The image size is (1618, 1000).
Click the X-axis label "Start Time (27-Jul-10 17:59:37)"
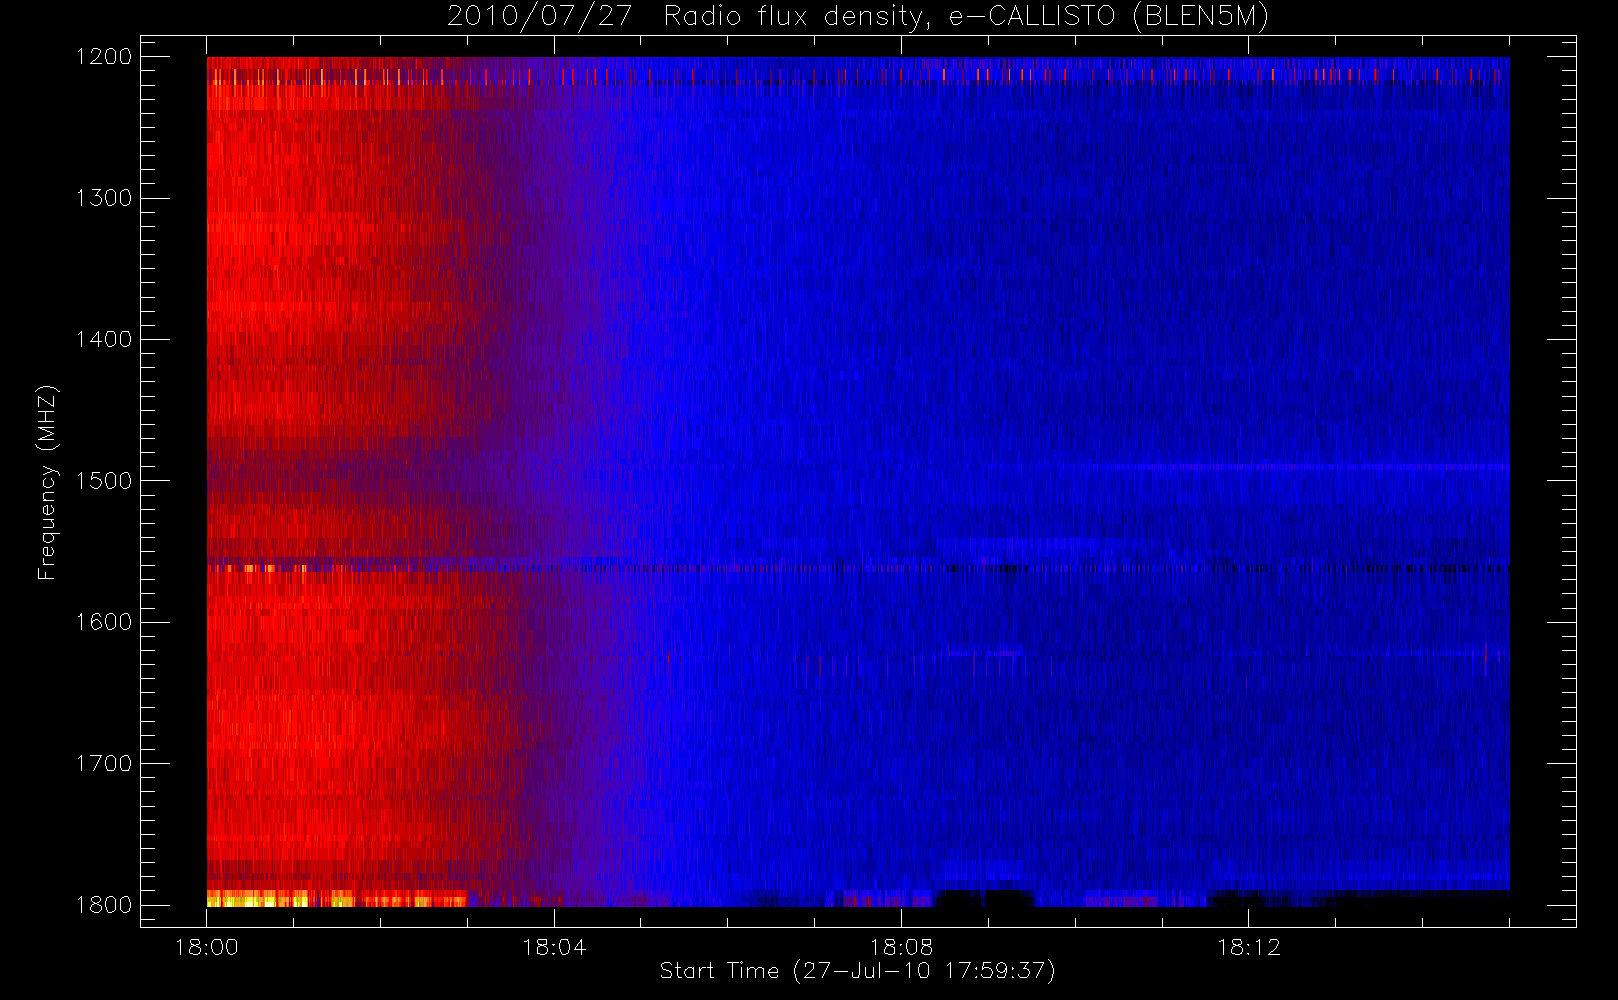(857, 971)
